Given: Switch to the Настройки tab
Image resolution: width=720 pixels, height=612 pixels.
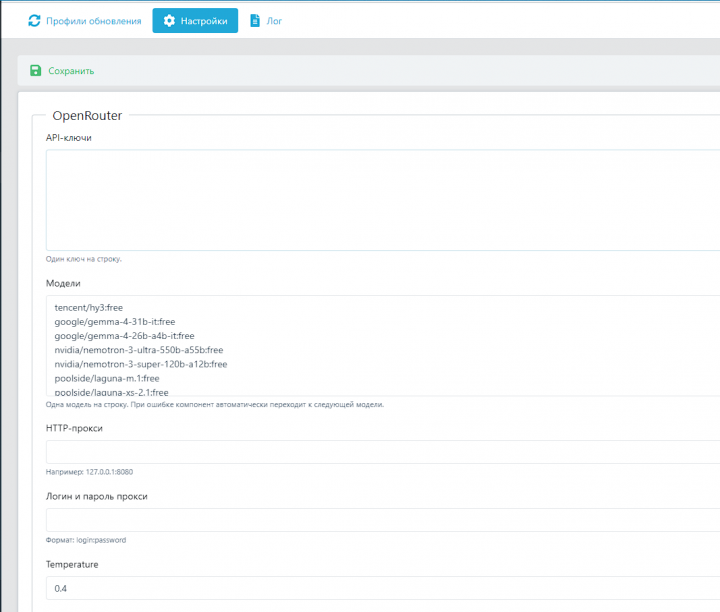Looking at the screenshot, I should (195, 21).
